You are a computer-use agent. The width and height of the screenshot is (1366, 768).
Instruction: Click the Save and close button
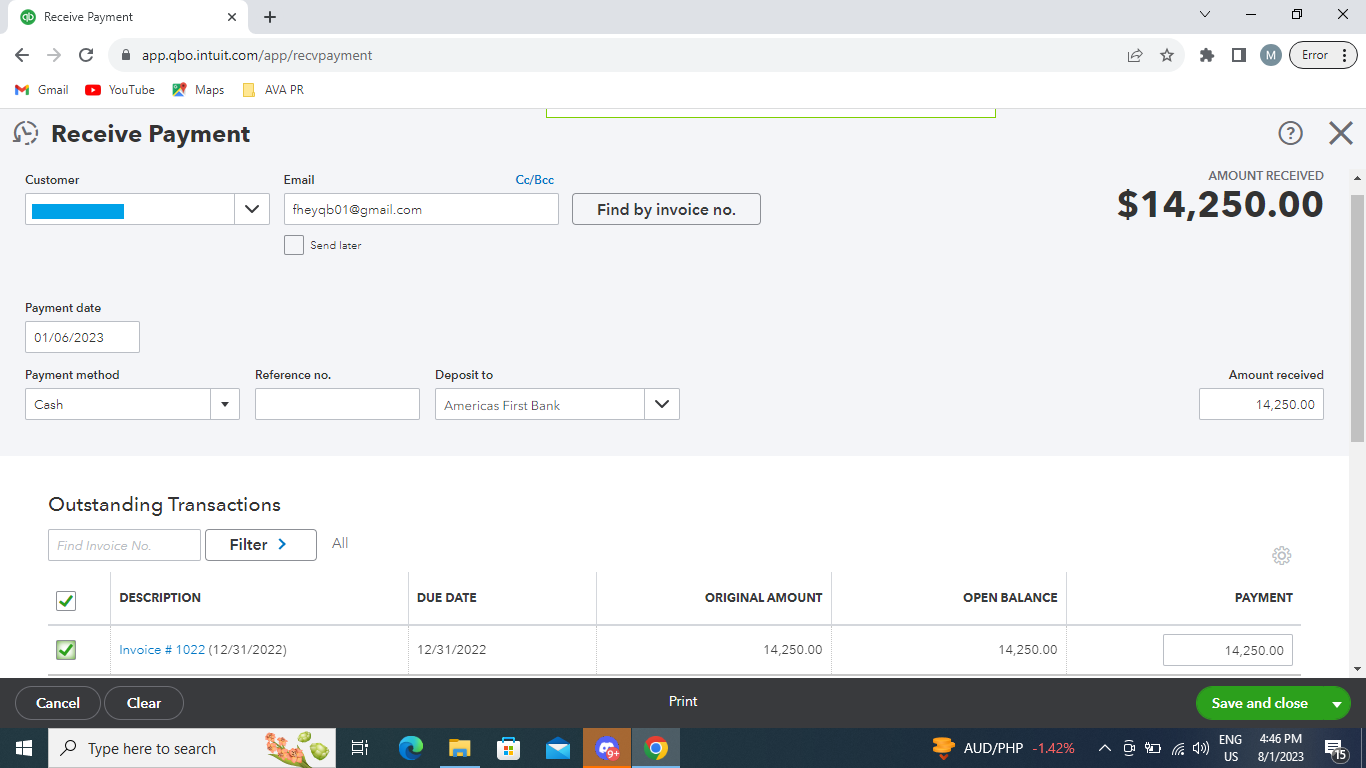(x=1259, y=703)
